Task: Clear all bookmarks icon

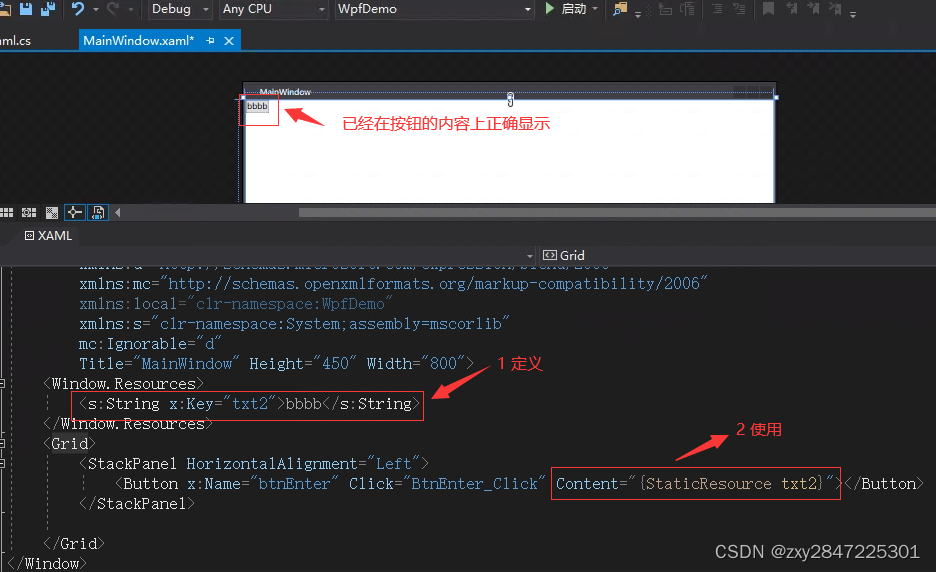Action: (x=835, y=8)
